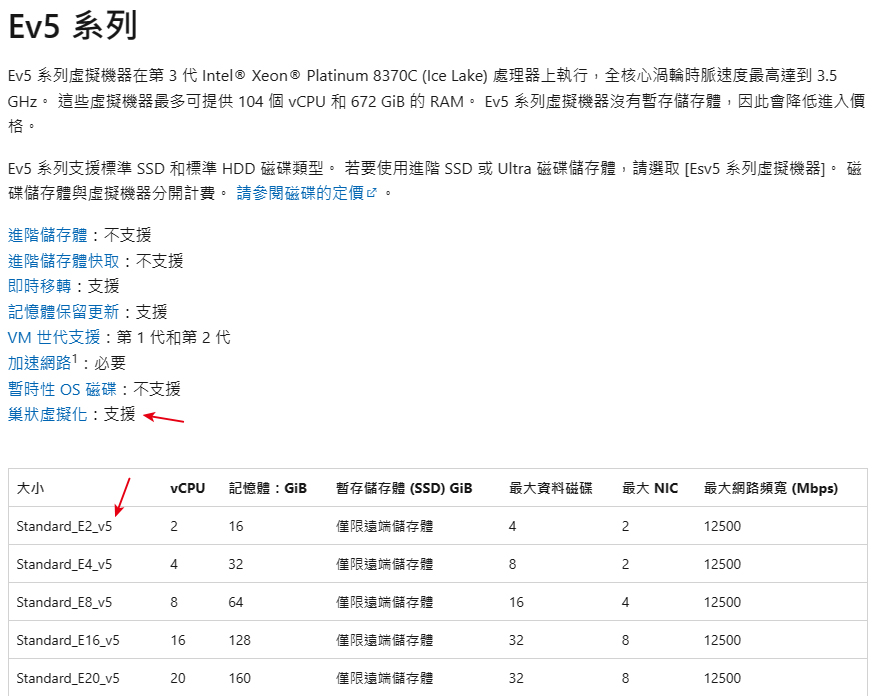Viewport: 874px width, 696px height.
Task: Select the 大小 column header
Action: tap(31, 488)
